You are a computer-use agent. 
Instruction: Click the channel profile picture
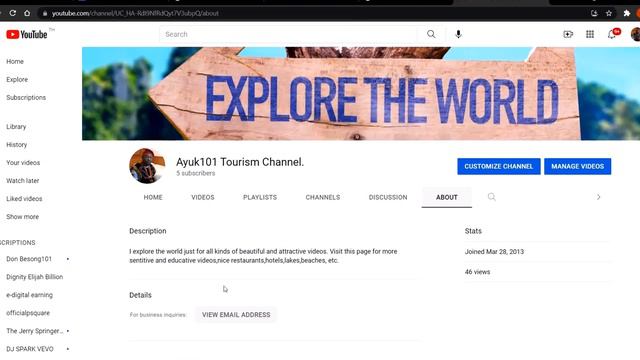click(147, 166)
